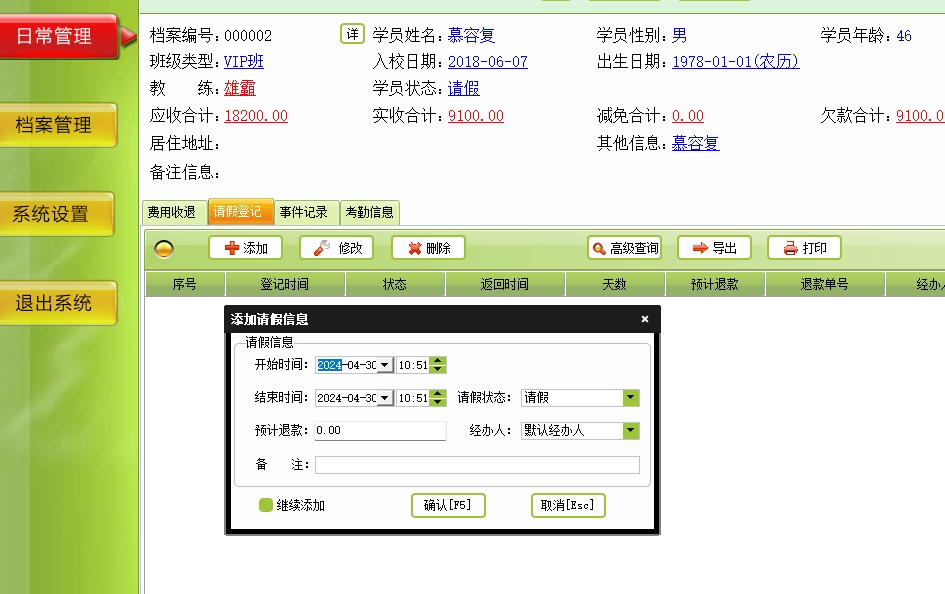Expand the 经办人 dropdown

[x=630, y=430]
